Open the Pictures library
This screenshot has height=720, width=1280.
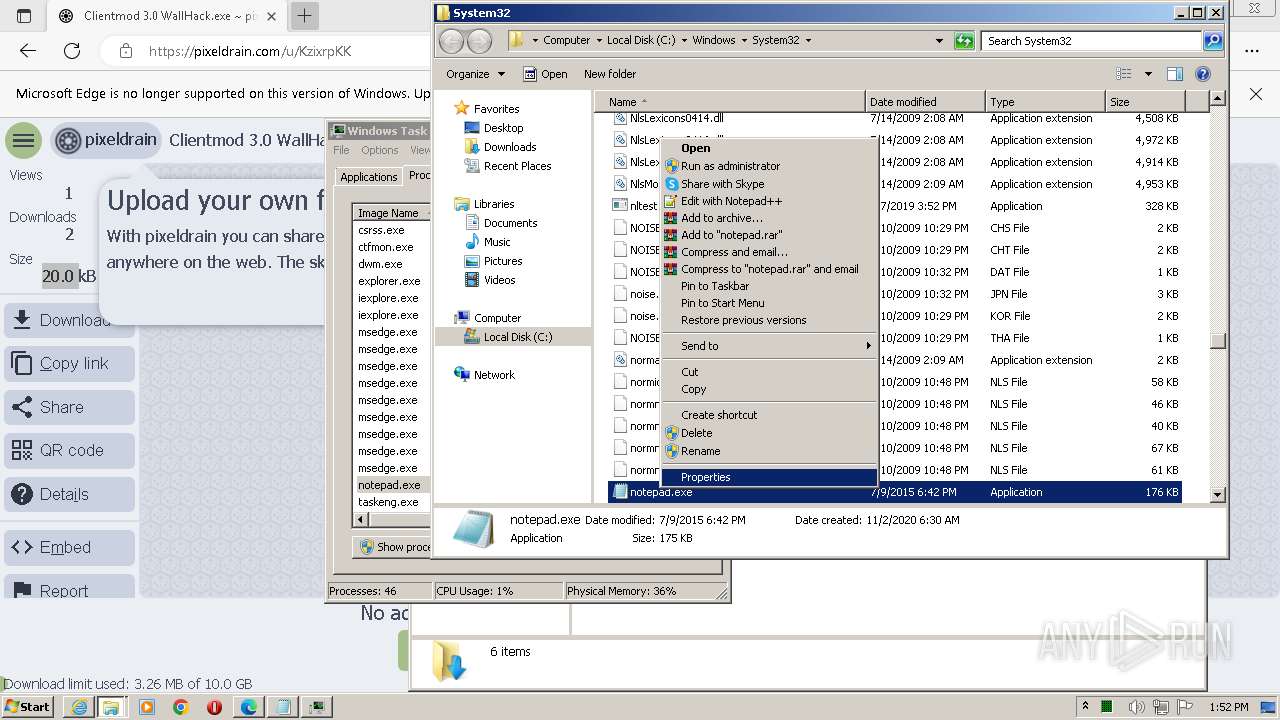[x=503, y=261]
